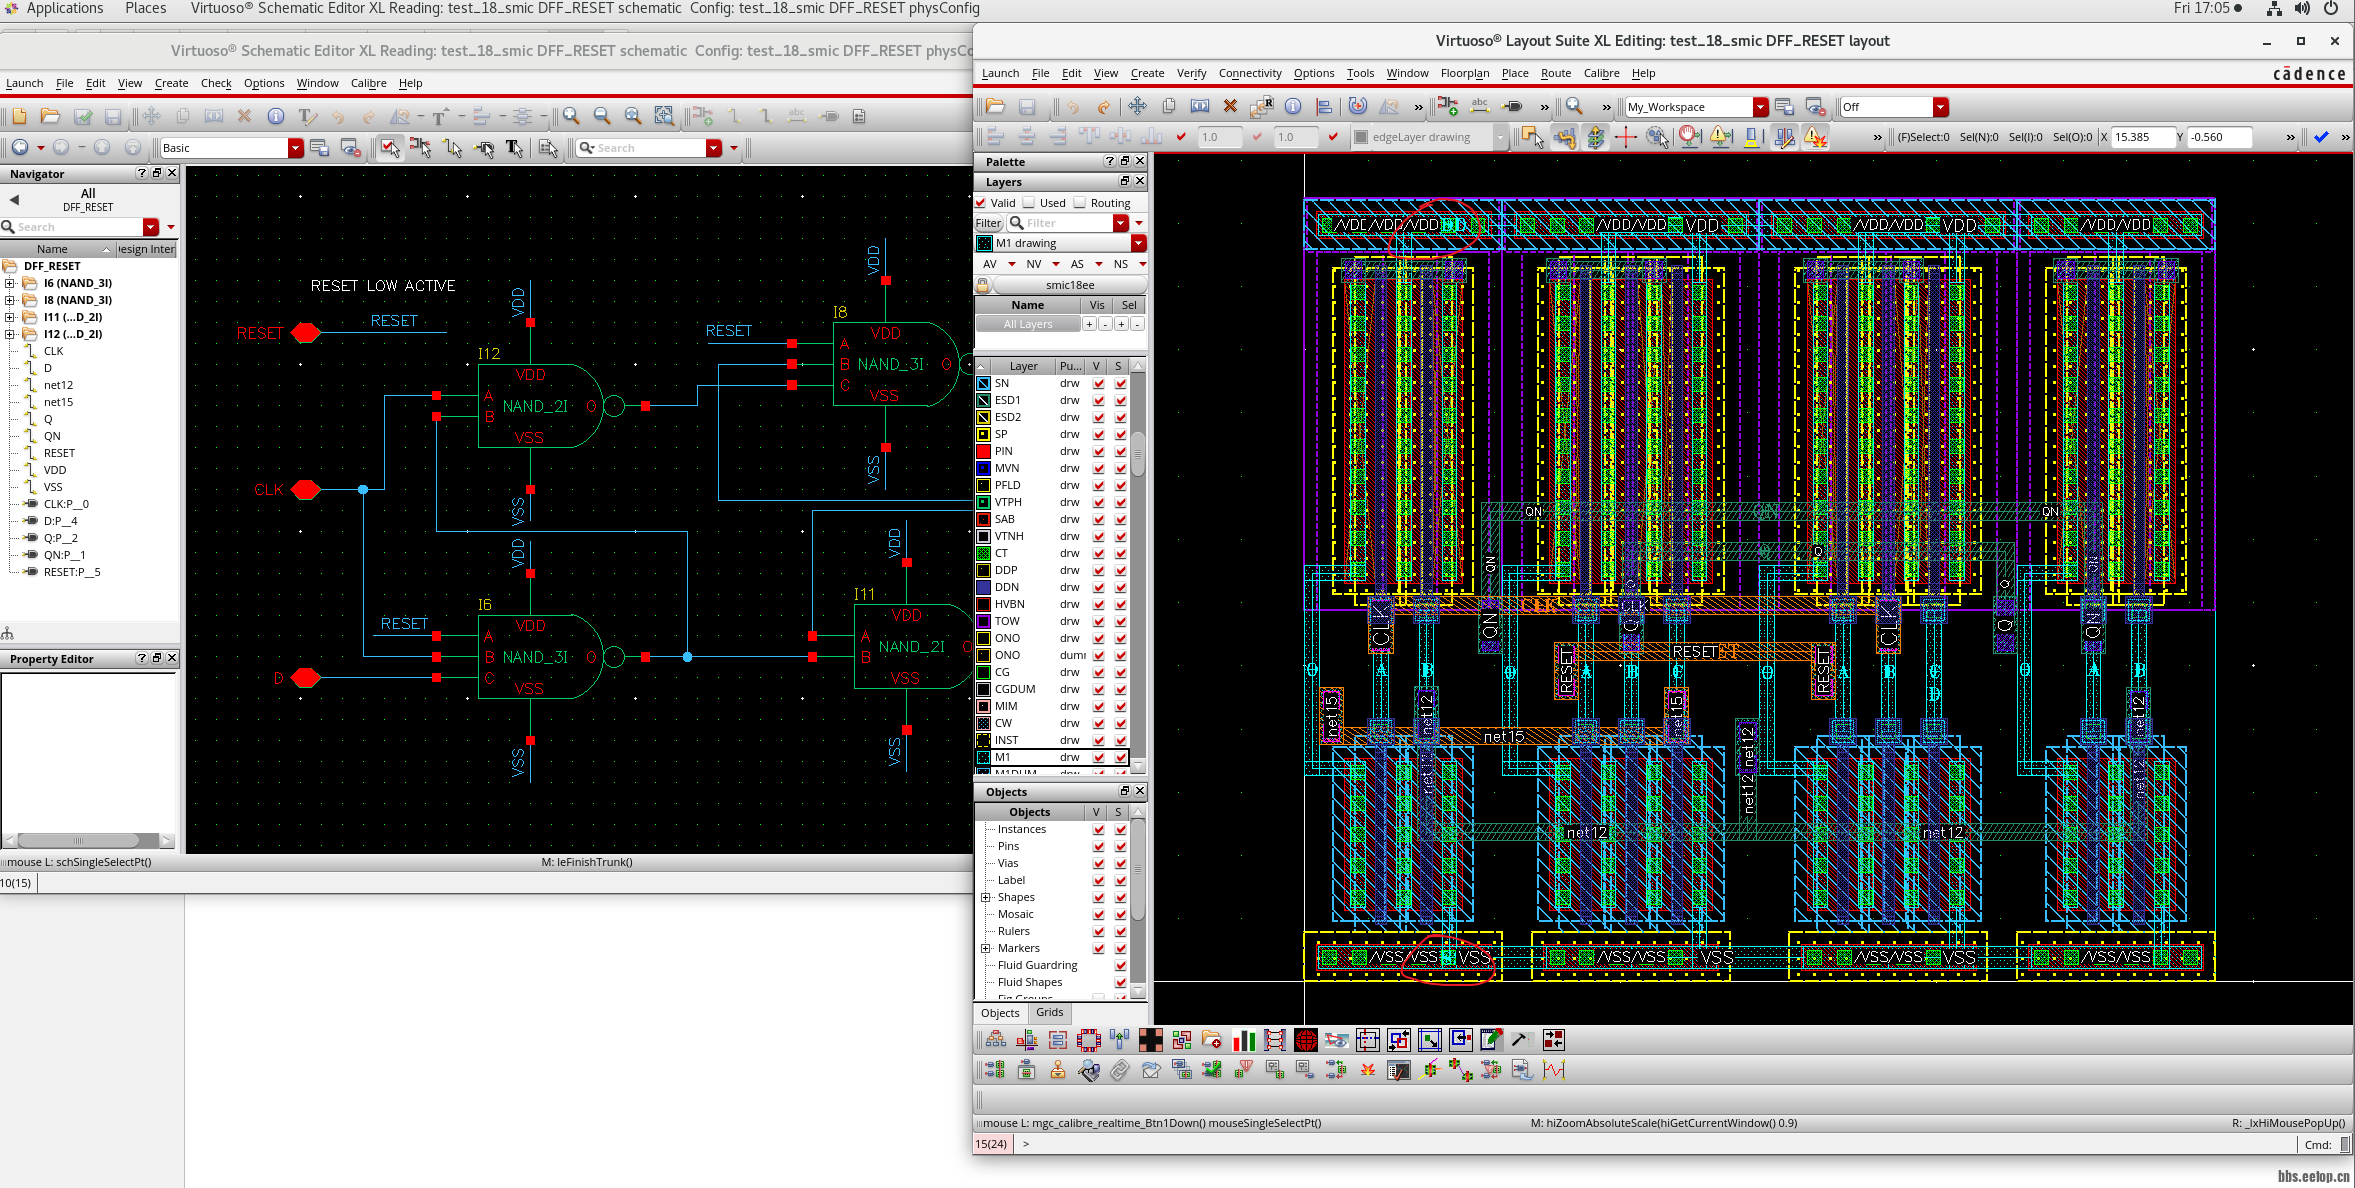Click the red PIN layer color swatch
The image size is (2355, 1188).
(x=984, y=452)
